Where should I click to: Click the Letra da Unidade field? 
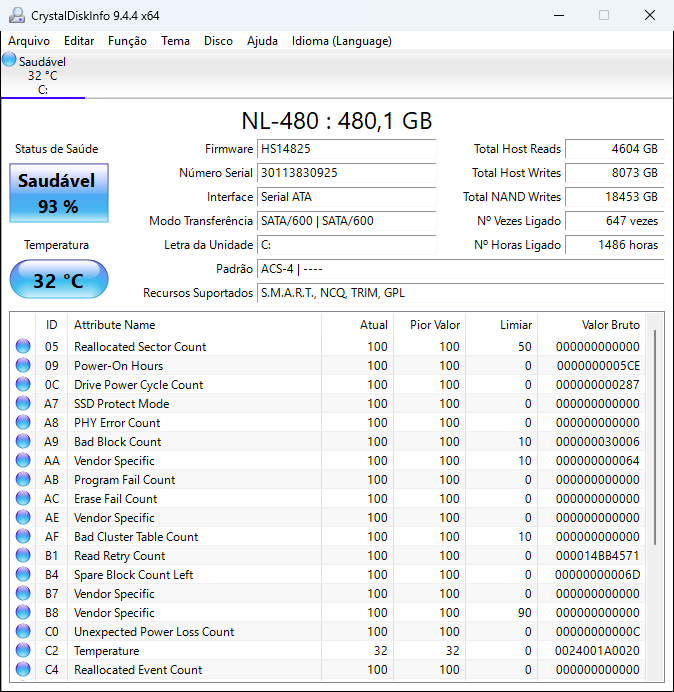pos(346,244)
